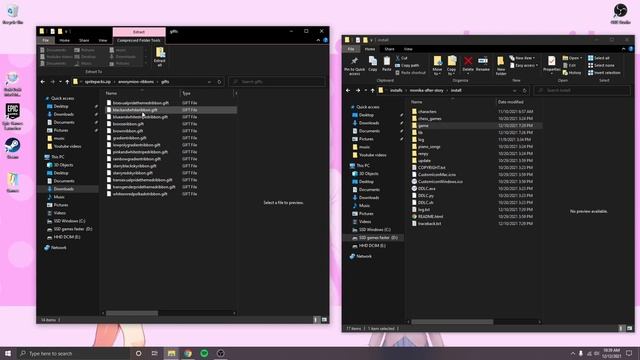Image resolution: width=640 pixels, height=360 pixels.
Task: Open Steam desktop shortcut
Action: pos(13,148)
